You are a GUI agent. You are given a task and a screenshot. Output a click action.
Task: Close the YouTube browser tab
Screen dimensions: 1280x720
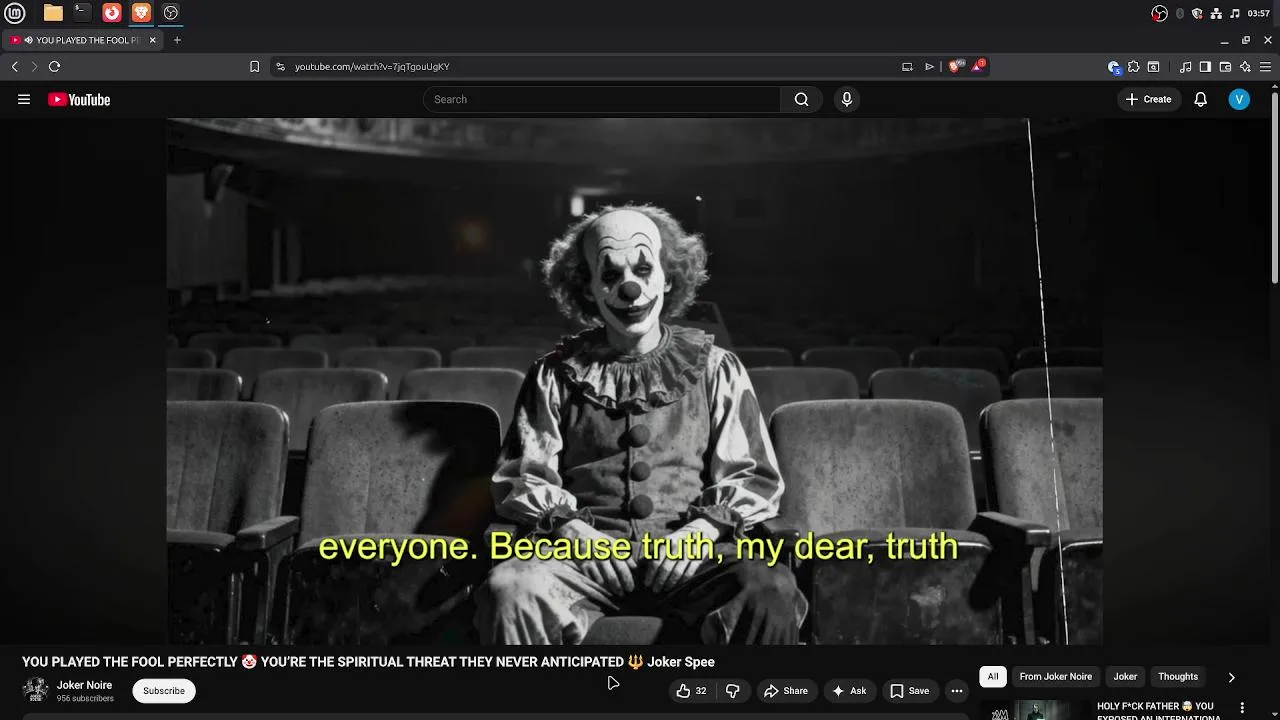(x=152, y=40)
